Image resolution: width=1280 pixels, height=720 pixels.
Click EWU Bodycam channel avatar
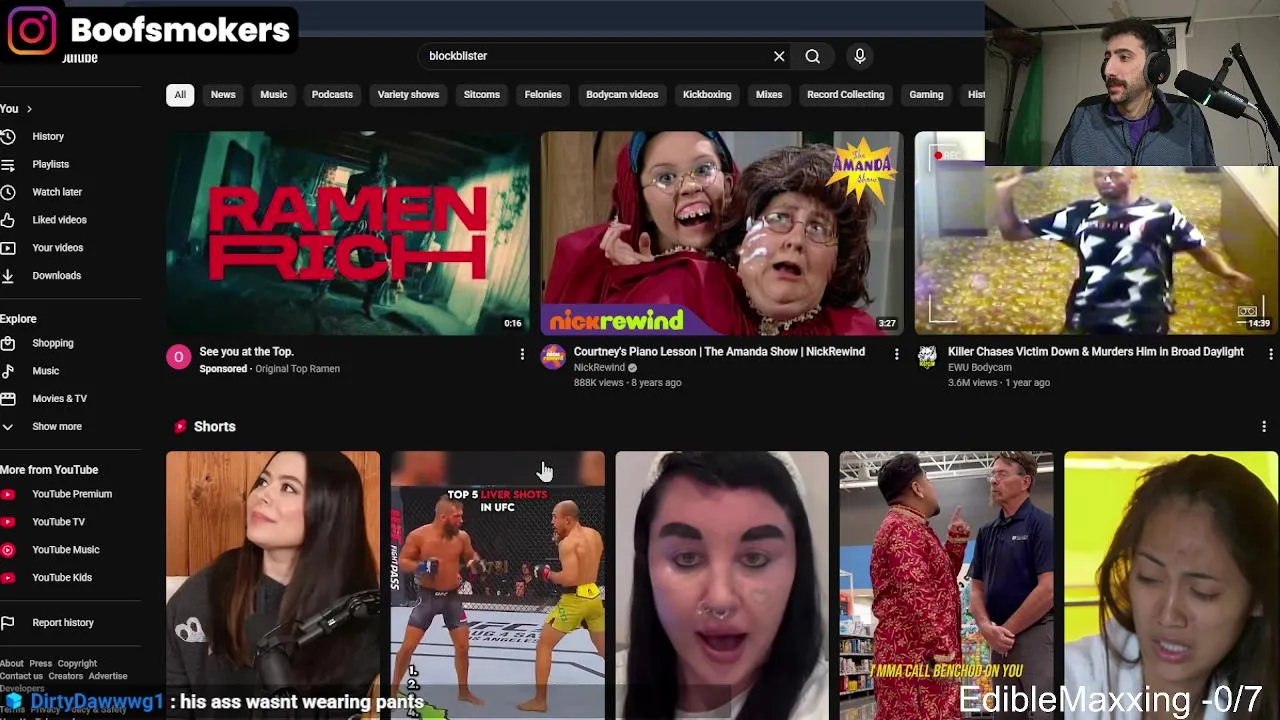point(927,358)
